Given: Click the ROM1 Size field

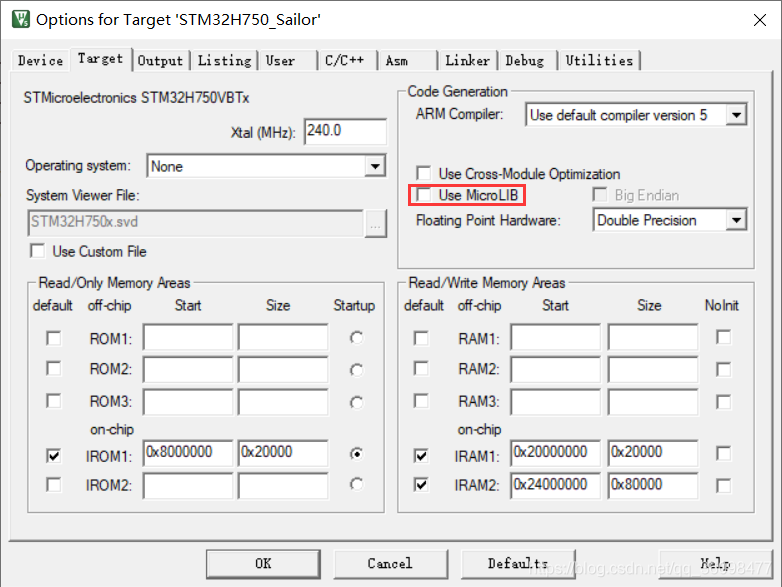Looking at the screenshot, I should (x=283, y=337).
